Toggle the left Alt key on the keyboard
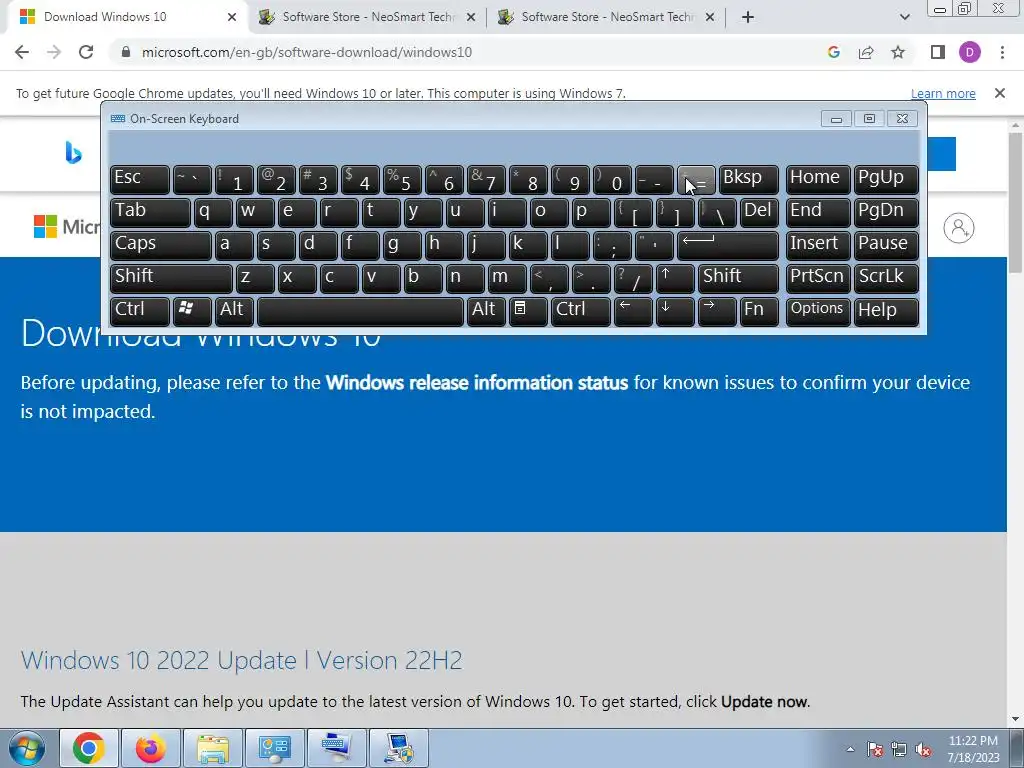The image size is (1024, 768). click(x=234, y=311)
